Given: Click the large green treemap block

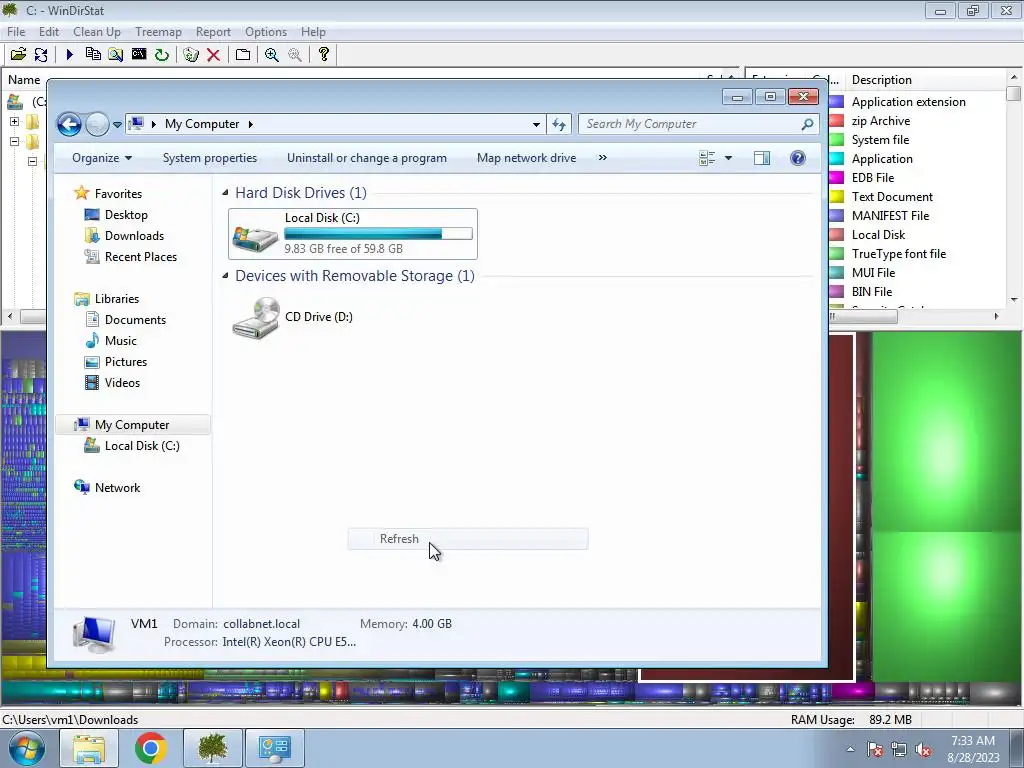Looking at the screenshot, I should 947,431.
